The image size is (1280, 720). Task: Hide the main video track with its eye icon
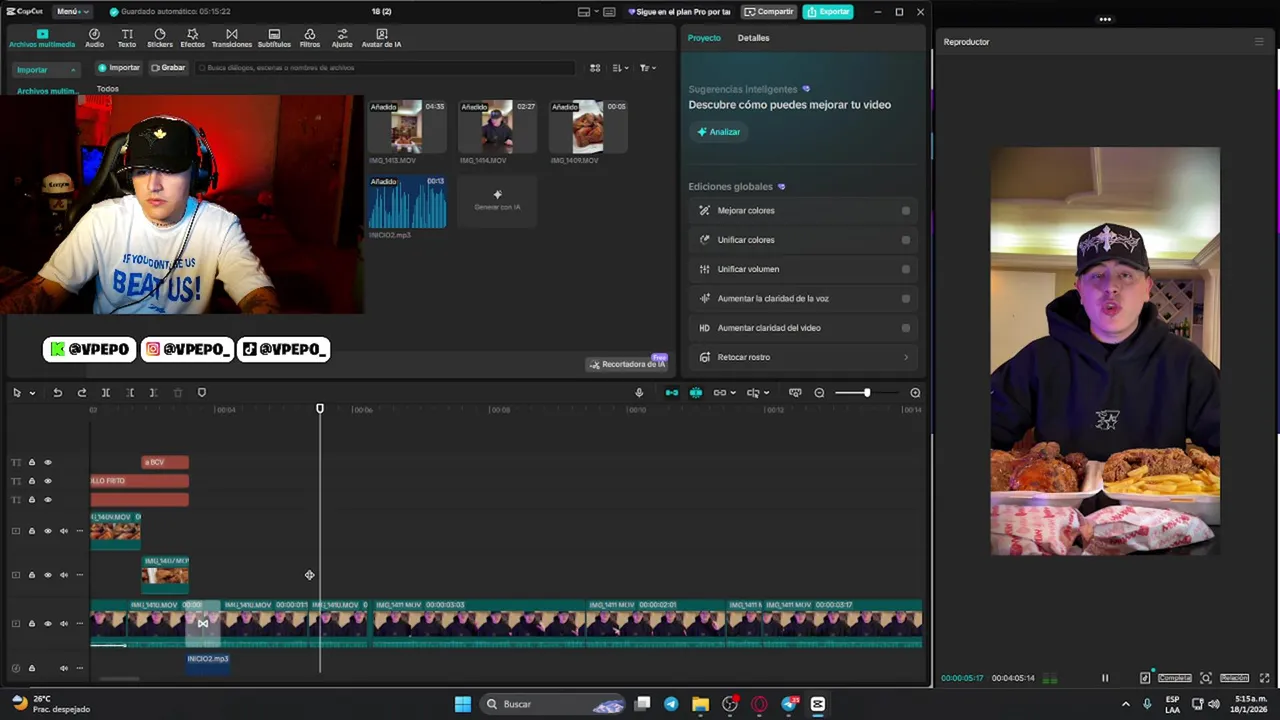47,623
